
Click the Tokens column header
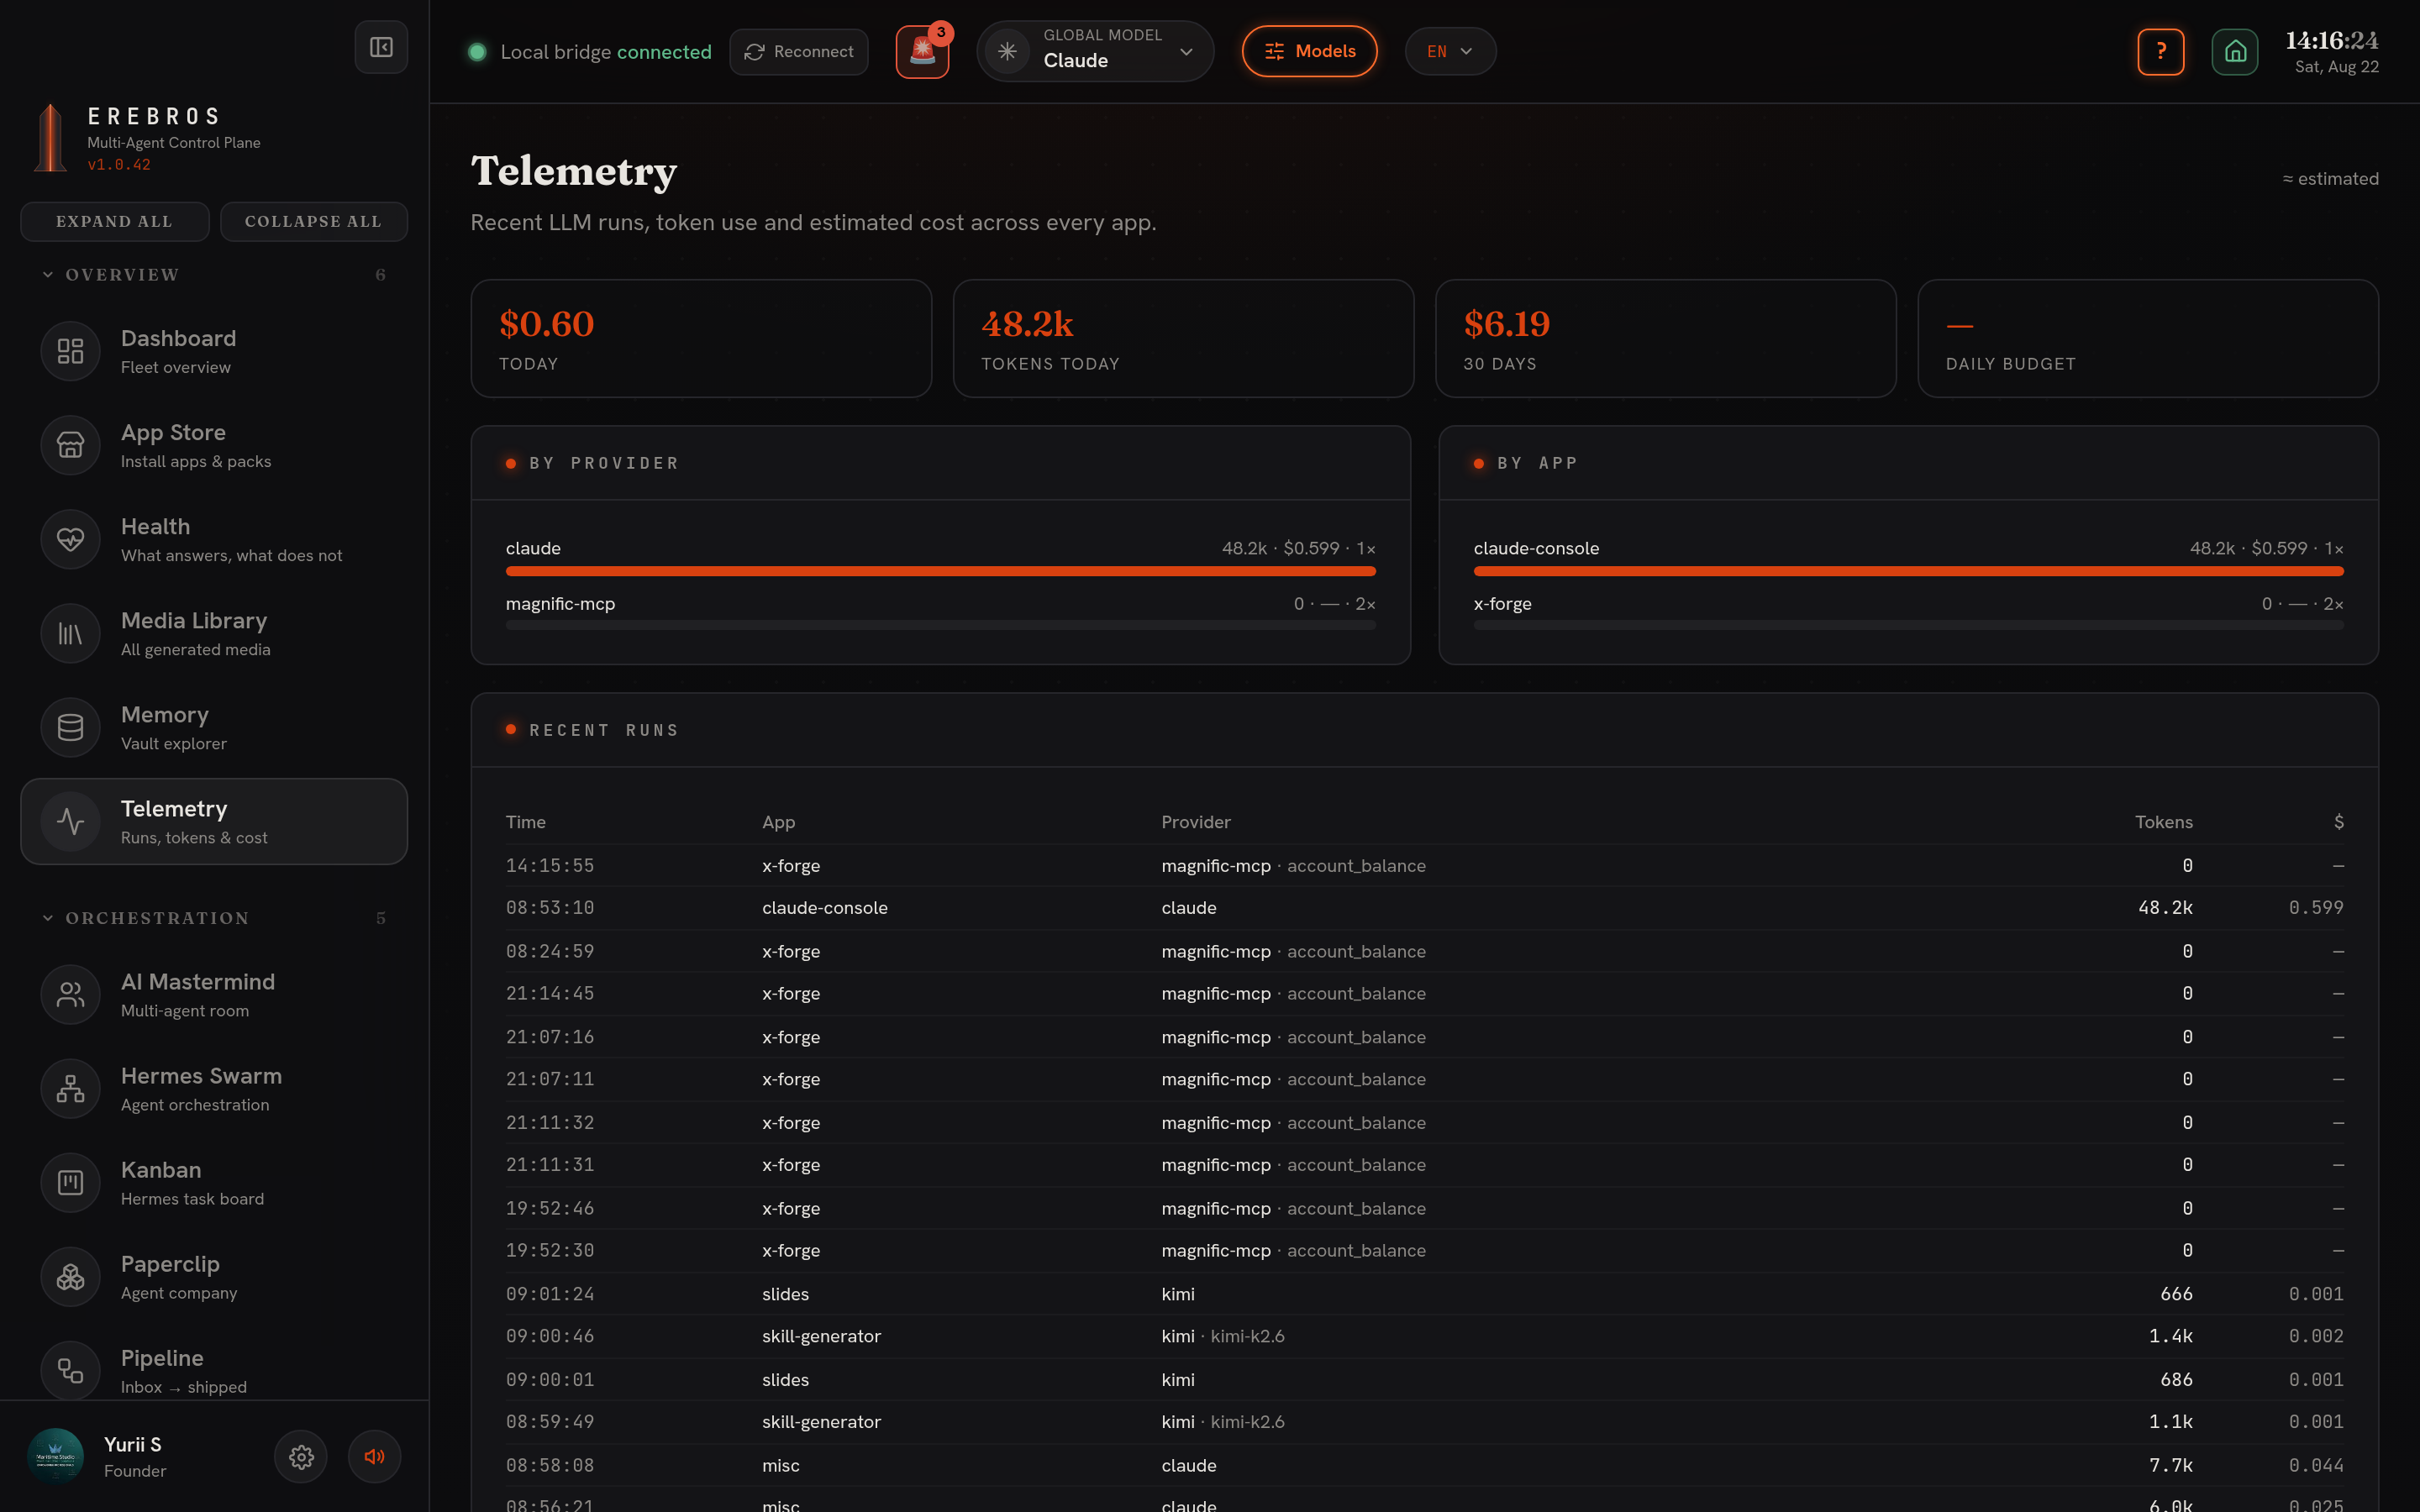pyautogui.click(x=2163, y=822)
